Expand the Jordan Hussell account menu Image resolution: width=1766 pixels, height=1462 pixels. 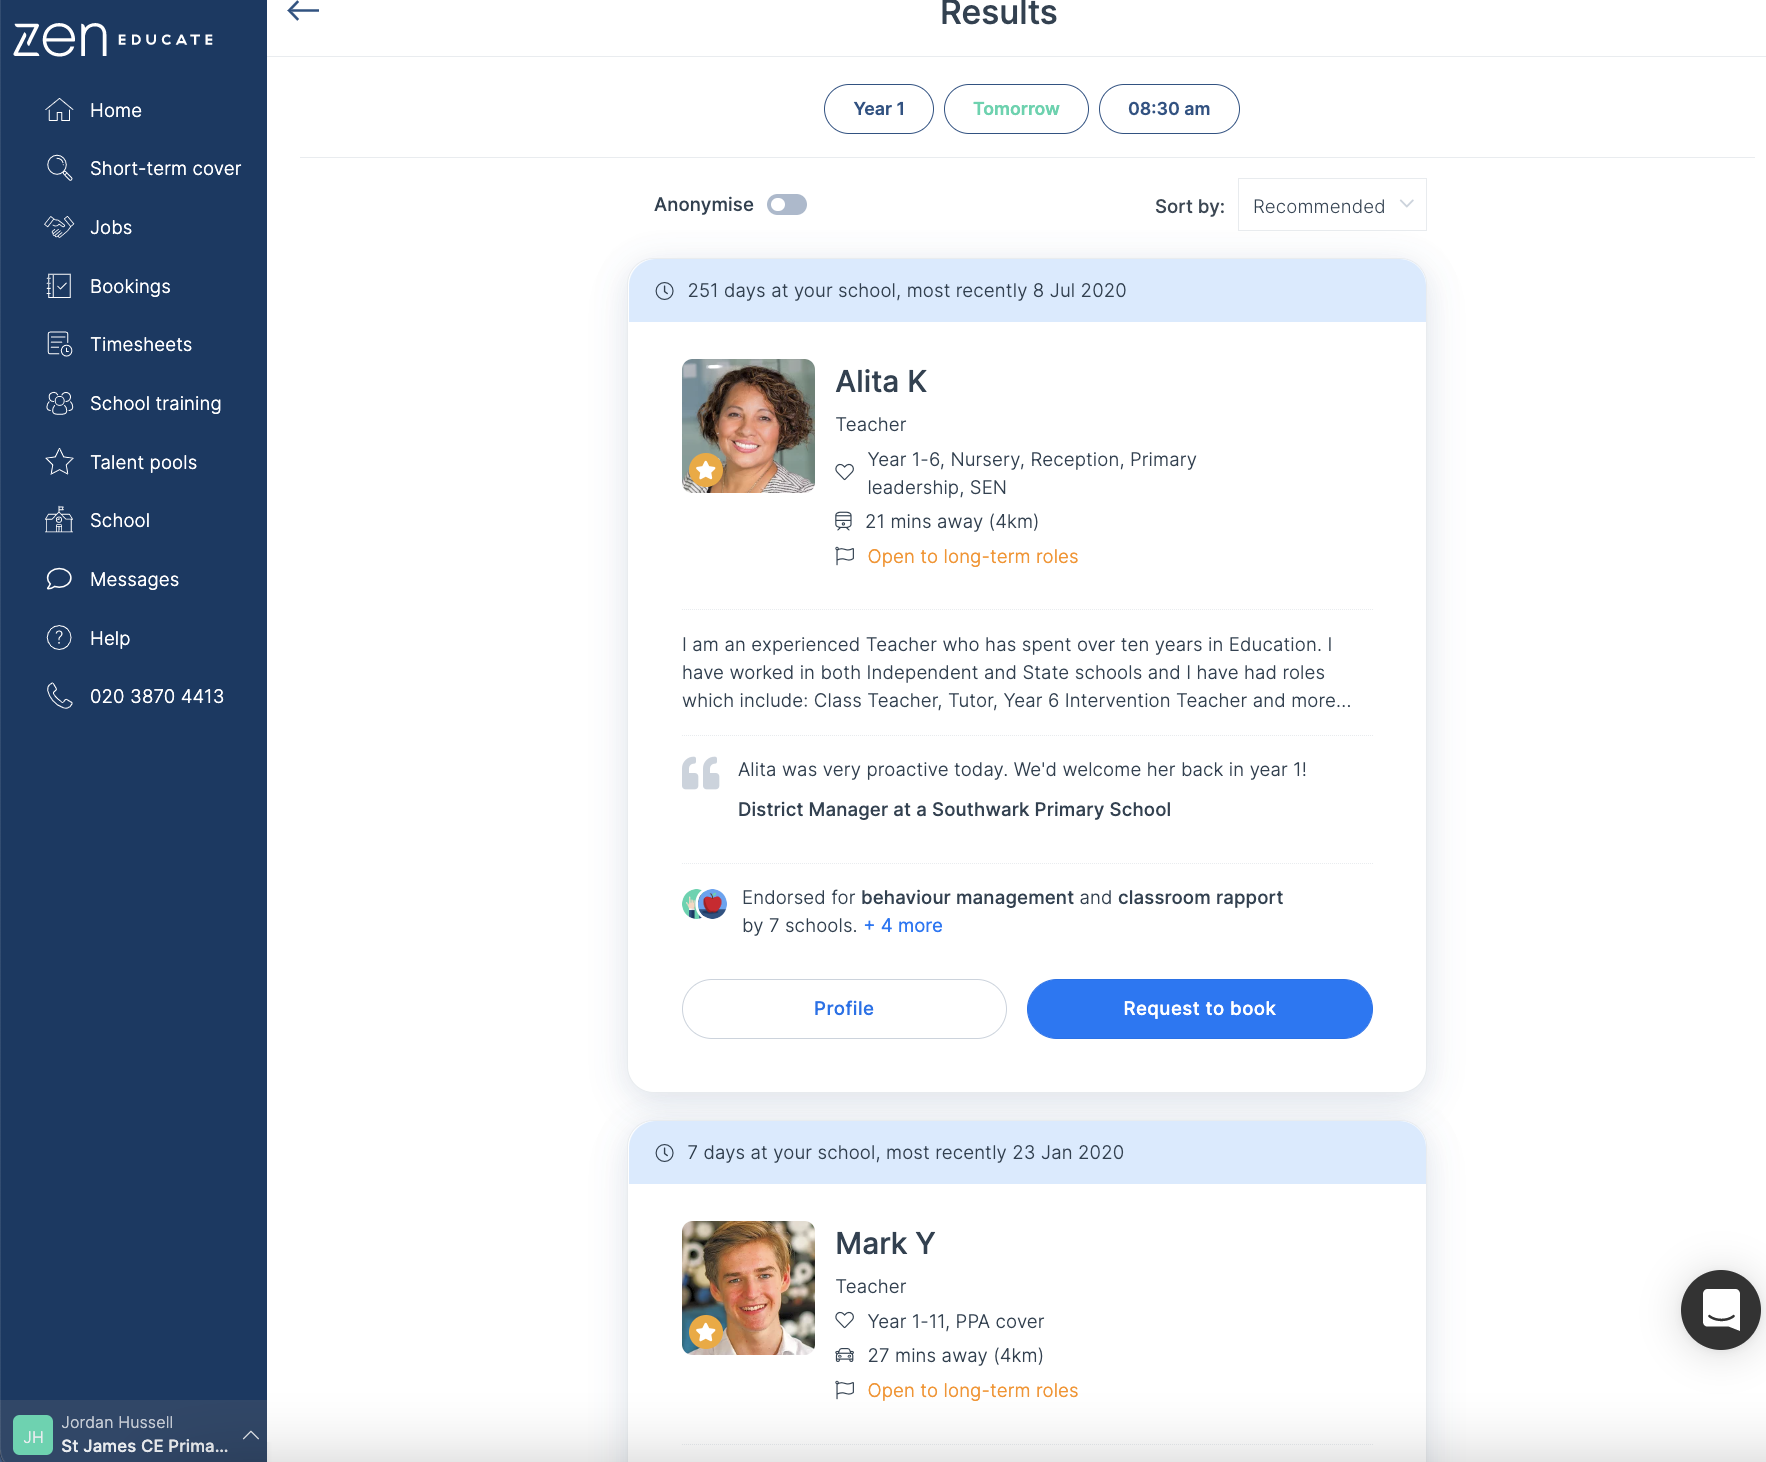(250, 1434)
